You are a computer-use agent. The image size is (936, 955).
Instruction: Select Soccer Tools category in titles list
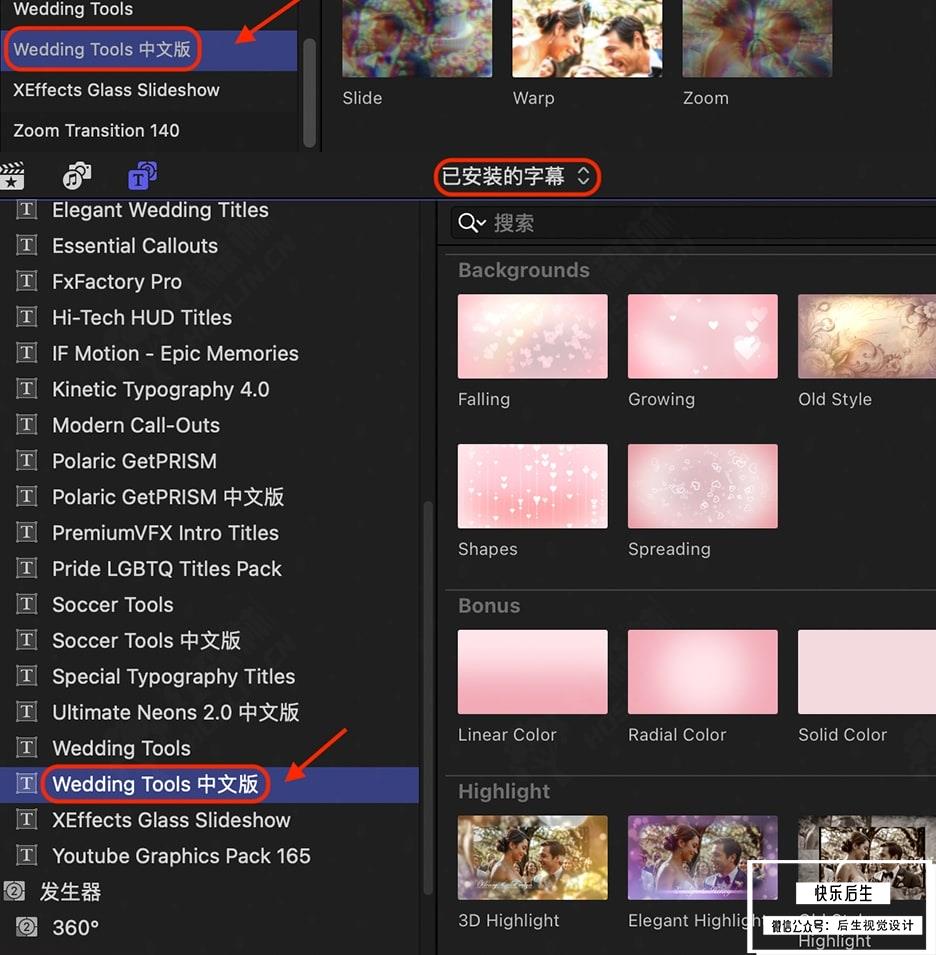[113, 605]
